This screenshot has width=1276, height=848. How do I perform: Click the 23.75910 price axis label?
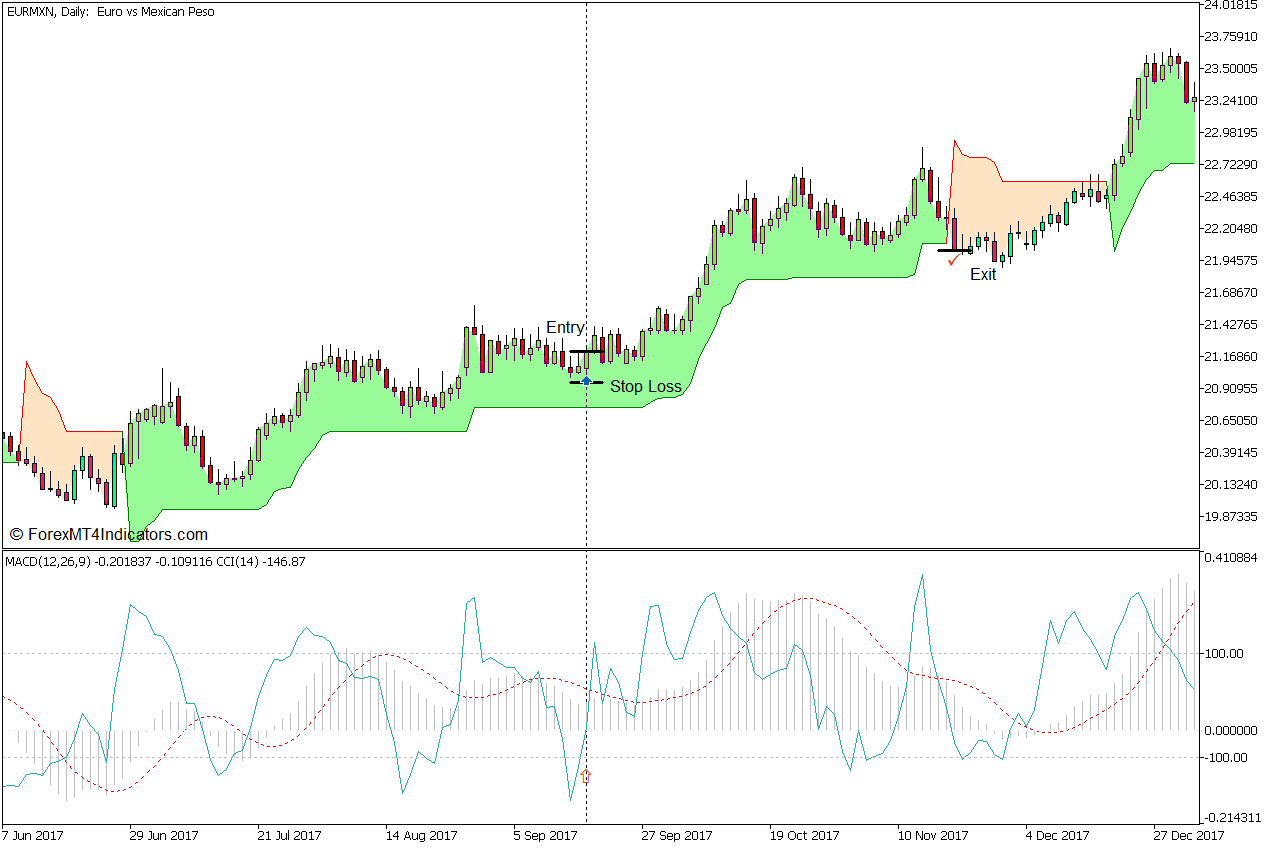point(1231,37)
